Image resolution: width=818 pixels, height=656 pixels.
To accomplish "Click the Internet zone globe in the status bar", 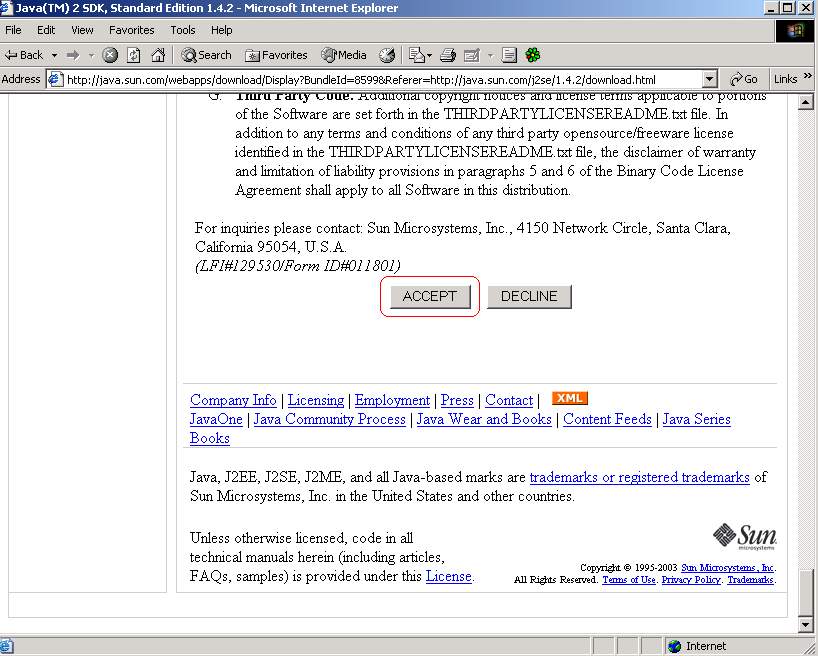I will click(675, 646).
